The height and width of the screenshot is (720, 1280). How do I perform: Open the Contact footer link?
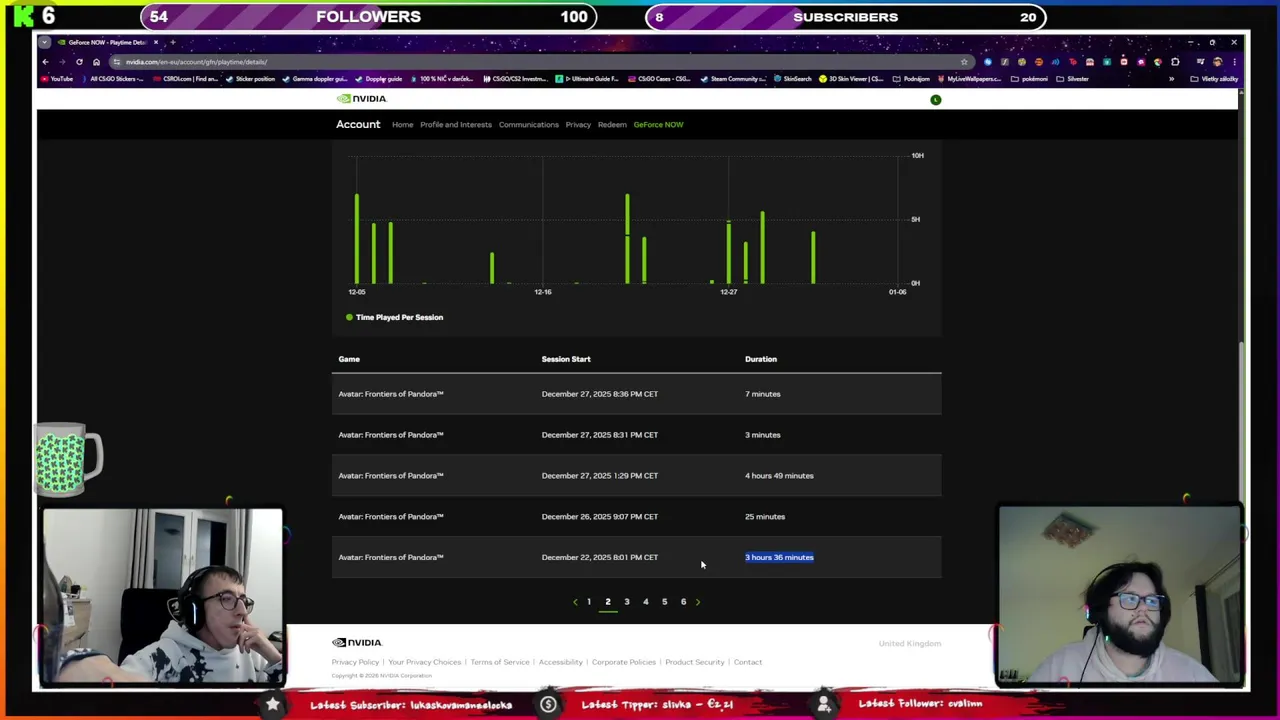(748, 662)
